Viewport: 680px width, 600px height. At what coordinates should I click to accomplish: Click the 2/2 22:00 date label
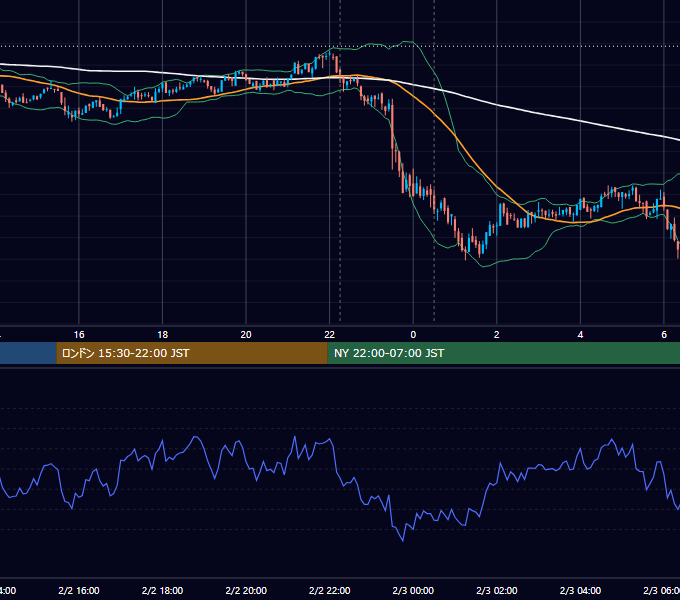pos(330,590)
